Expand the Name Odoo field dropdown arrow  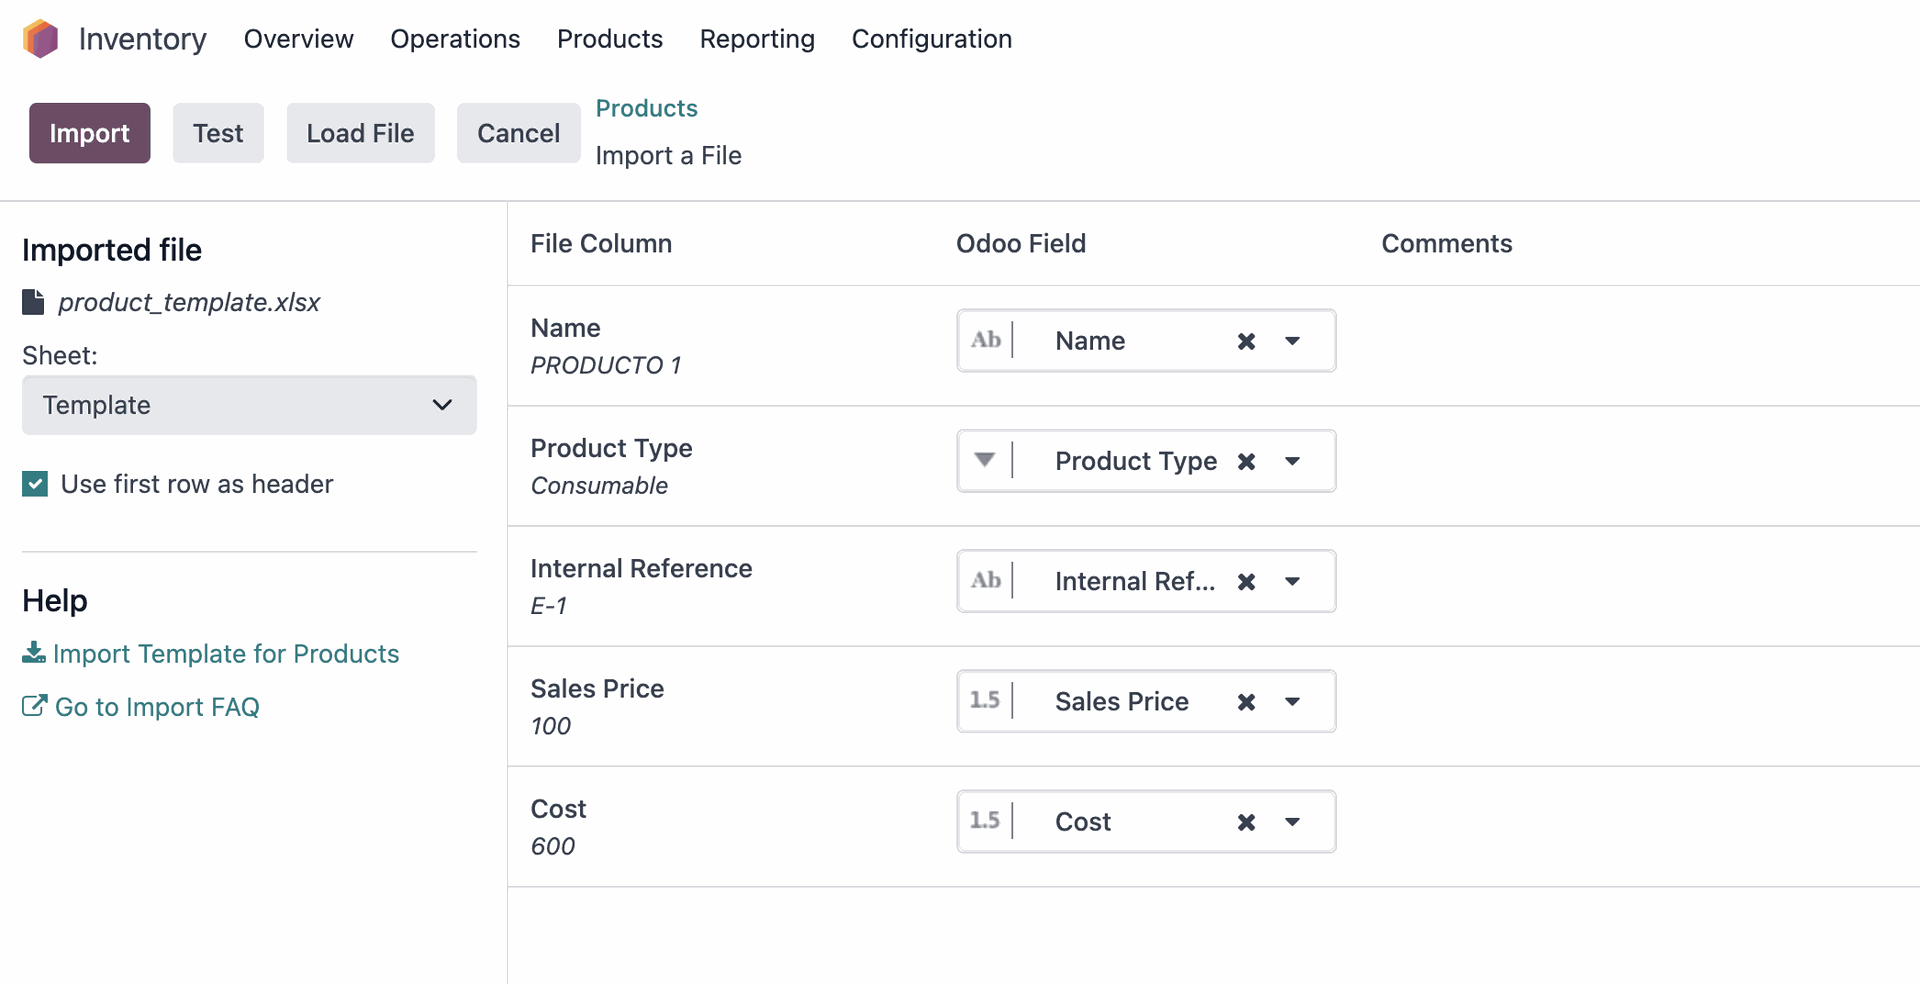point(1292,341)
